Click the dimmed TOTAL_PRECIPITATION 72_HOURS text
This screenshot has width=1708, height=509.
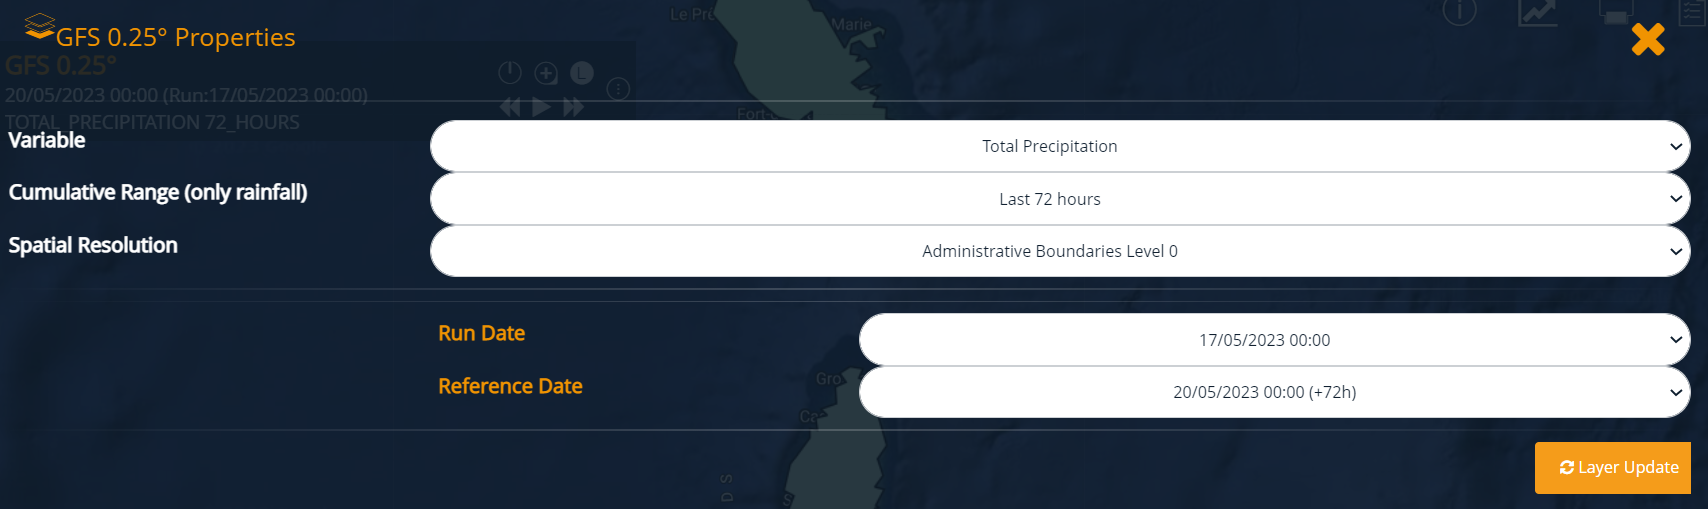coord(152,122)
